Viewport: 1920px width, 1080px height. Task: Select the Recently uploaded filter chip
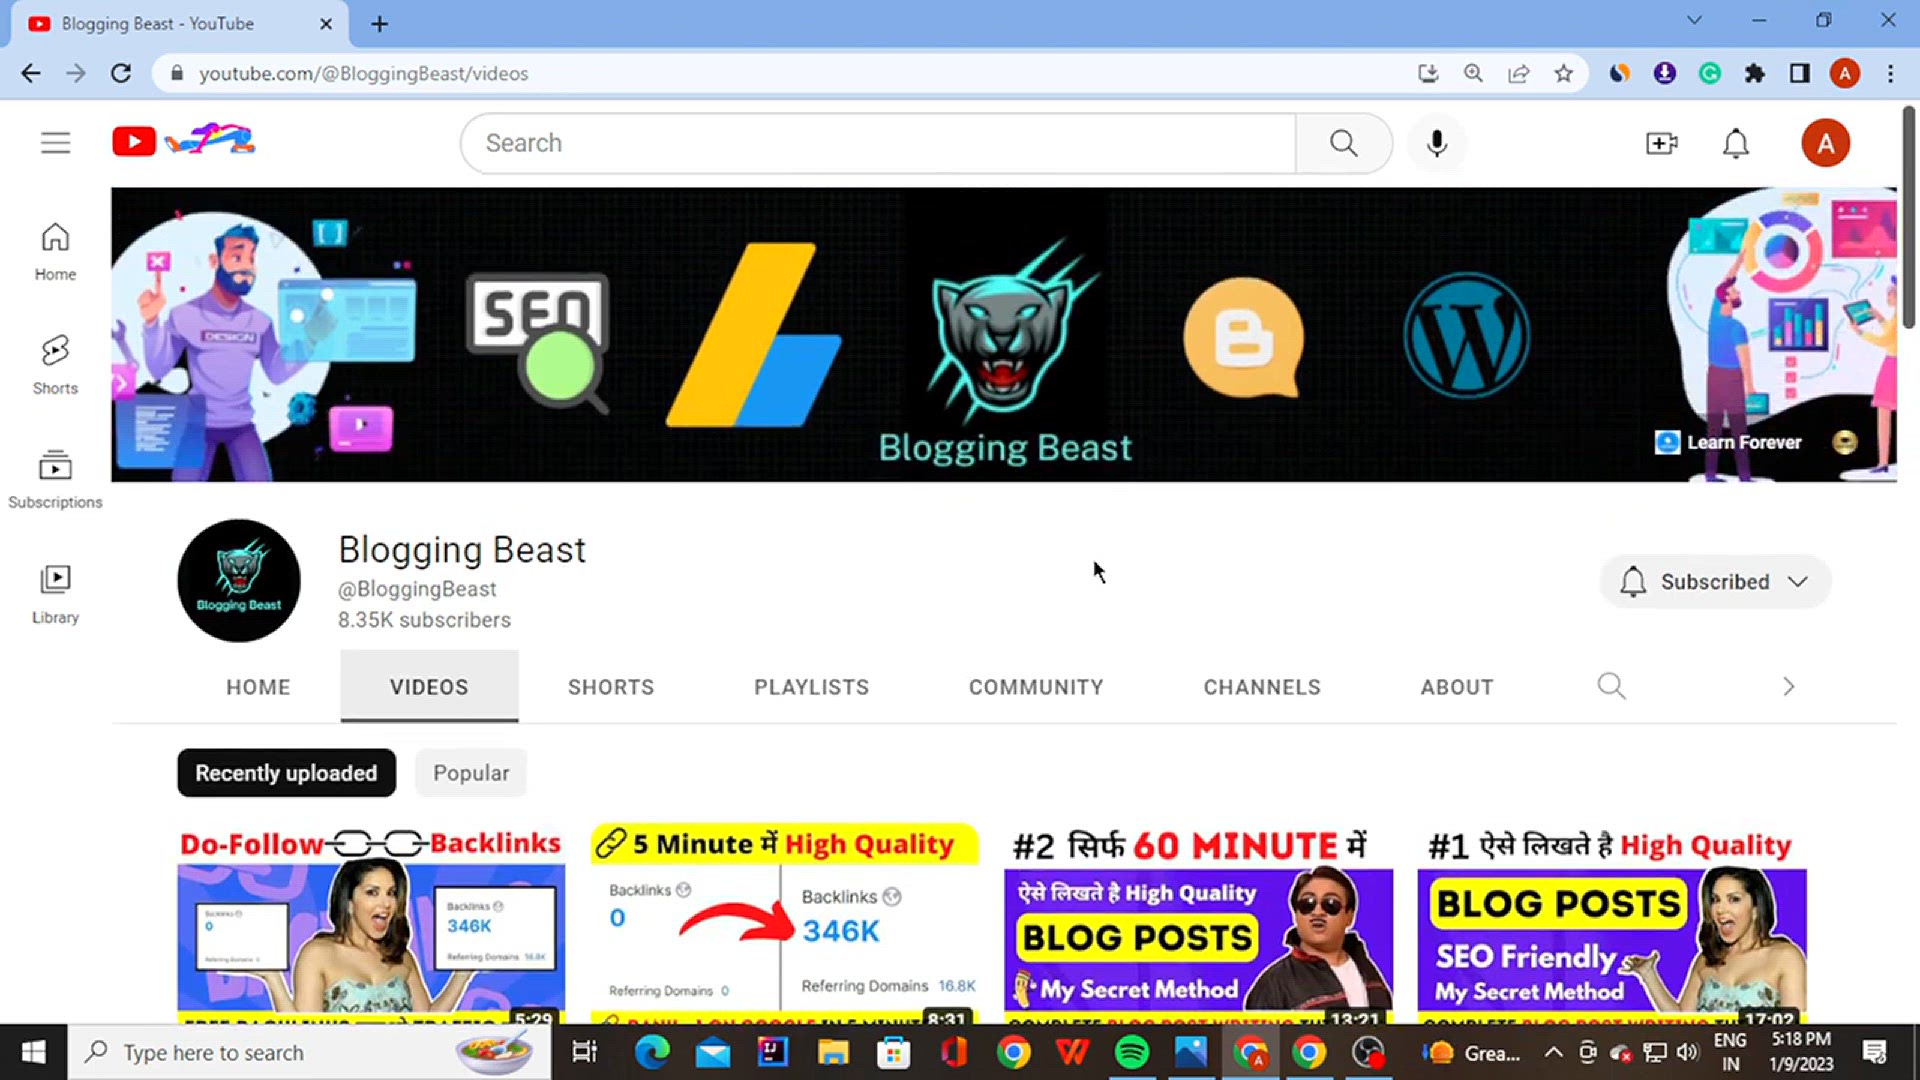pos(286,773)
